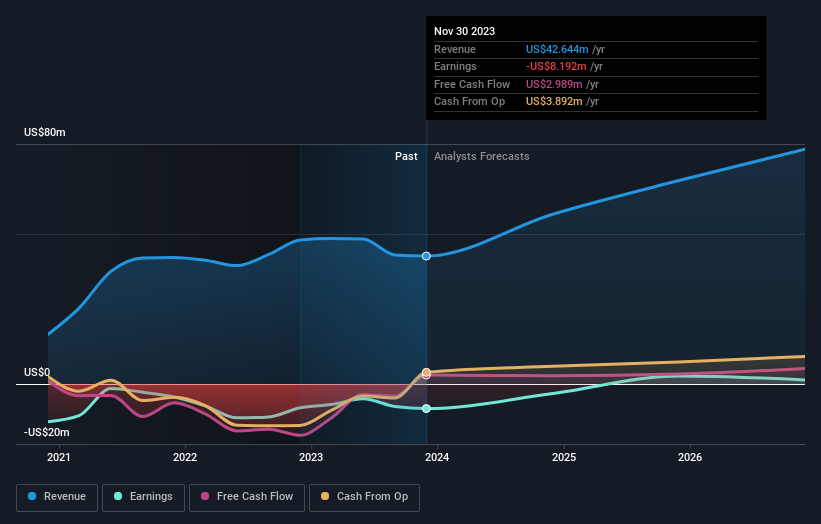Viewport: 821px width, 524px height.
Task: Toggle the Free Cash Flow legend button
Action: tap(247, 497)
